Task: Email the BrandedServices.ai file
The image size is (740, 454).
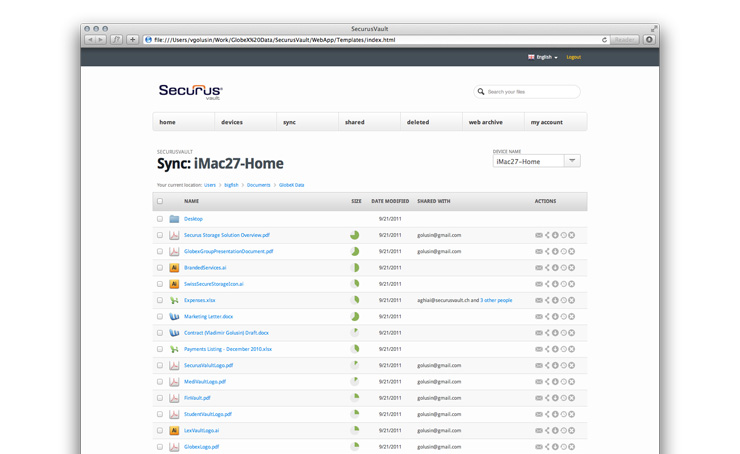Action: [538, 268]
